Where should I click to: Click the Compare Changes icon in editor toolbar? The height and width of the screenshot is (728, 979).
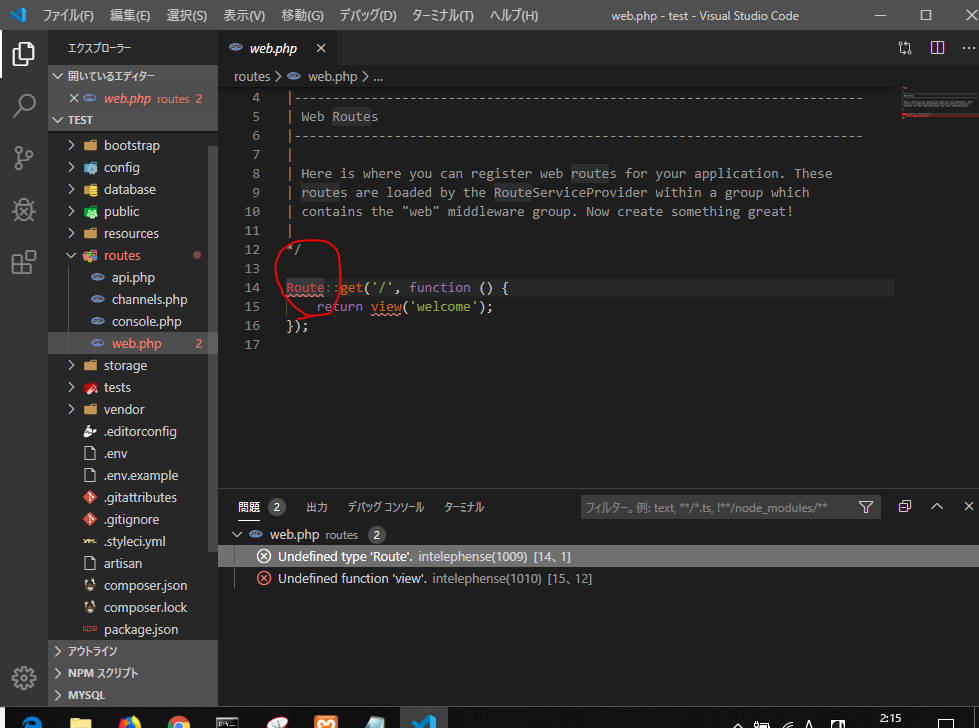905,48
